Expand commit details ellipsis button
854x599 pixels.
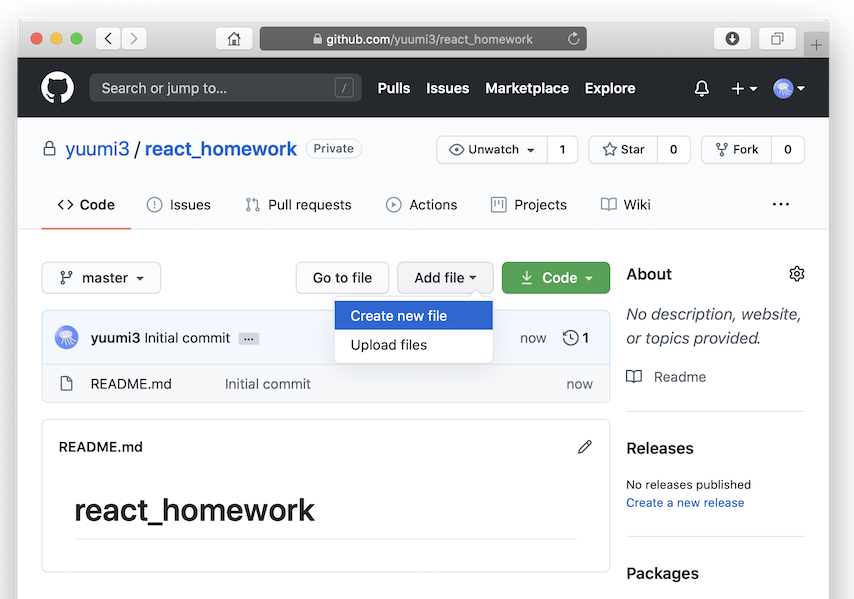(249, 339)
